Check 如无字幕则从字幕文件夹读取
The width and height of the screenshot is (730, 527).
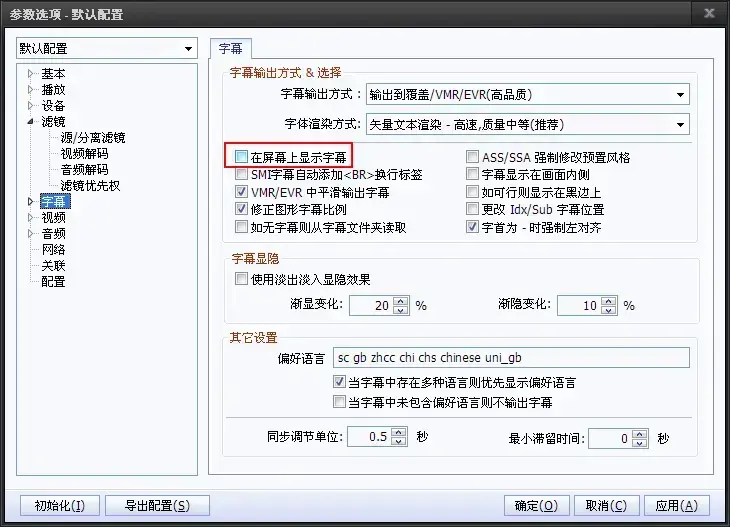[x=241, y=227]
